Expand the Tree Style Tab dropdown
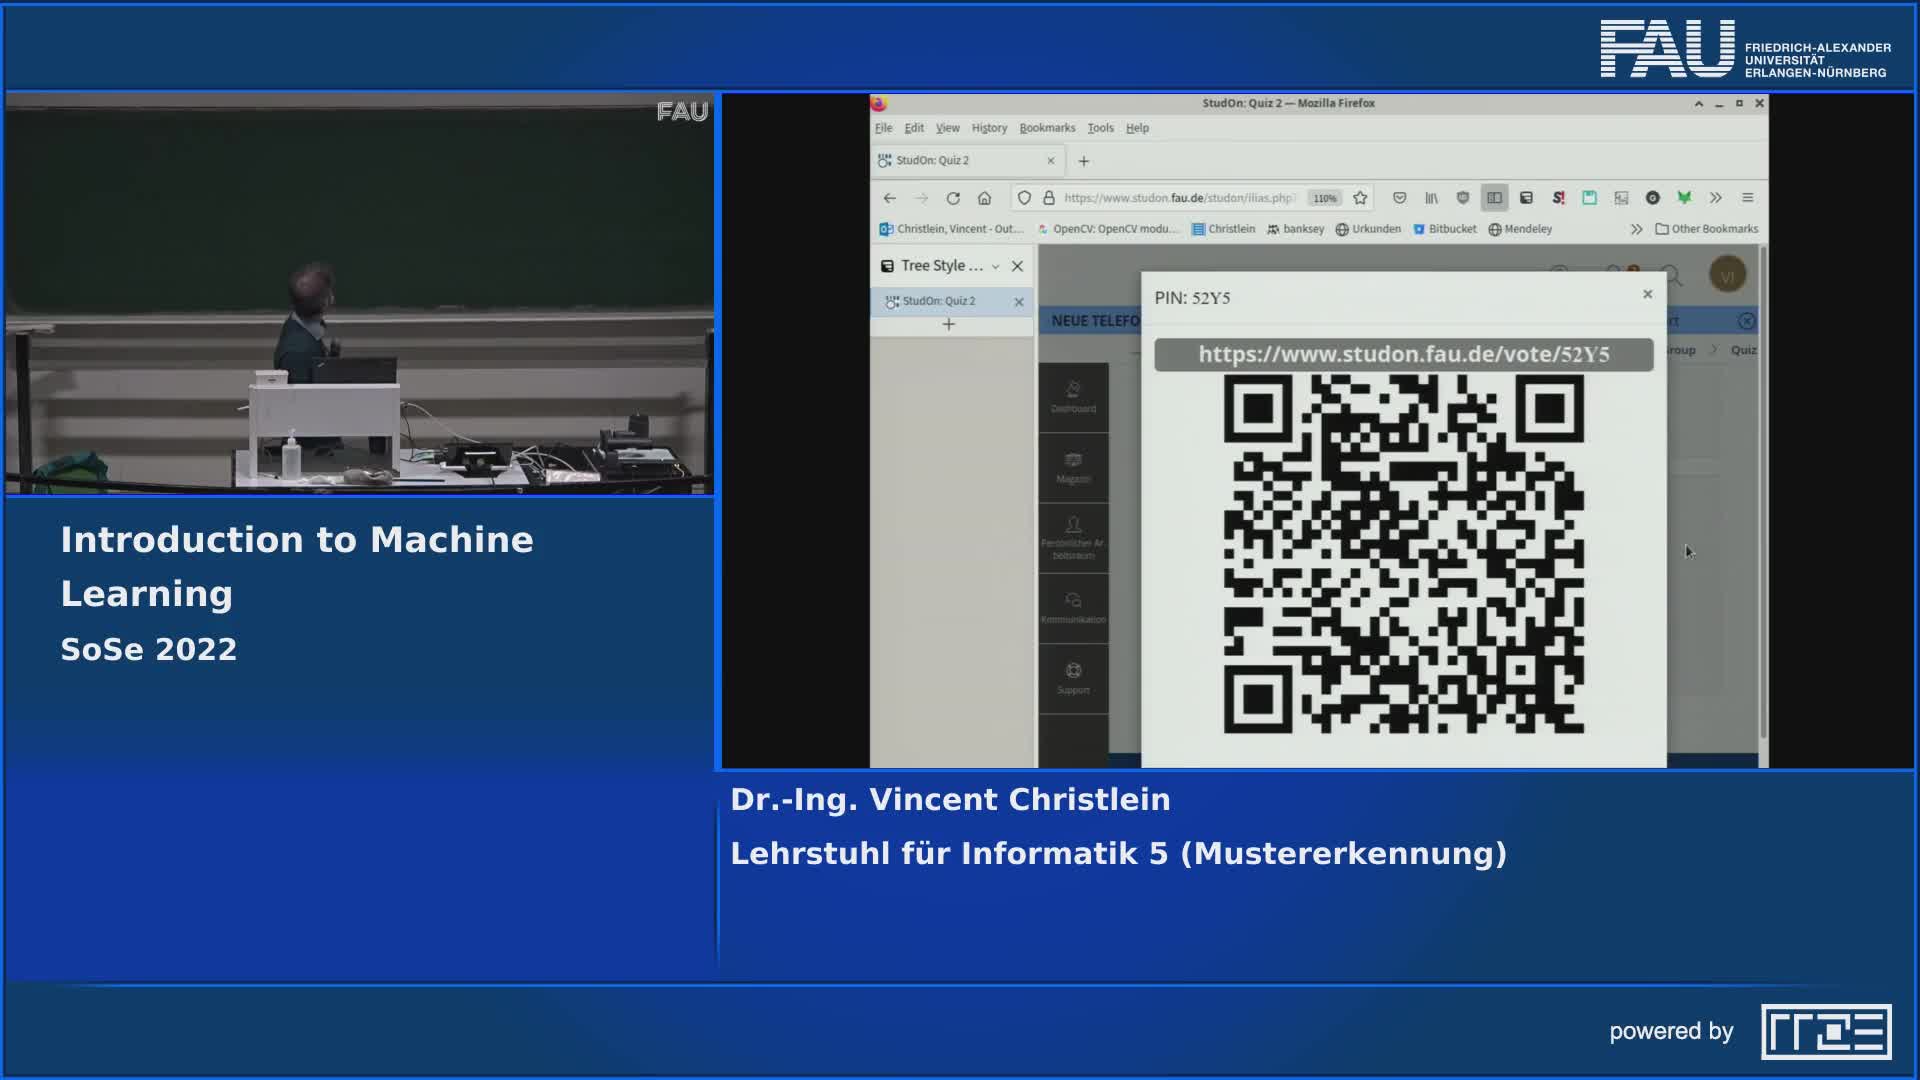Screen dimensions: 1920x1080 tap(995, 265)
